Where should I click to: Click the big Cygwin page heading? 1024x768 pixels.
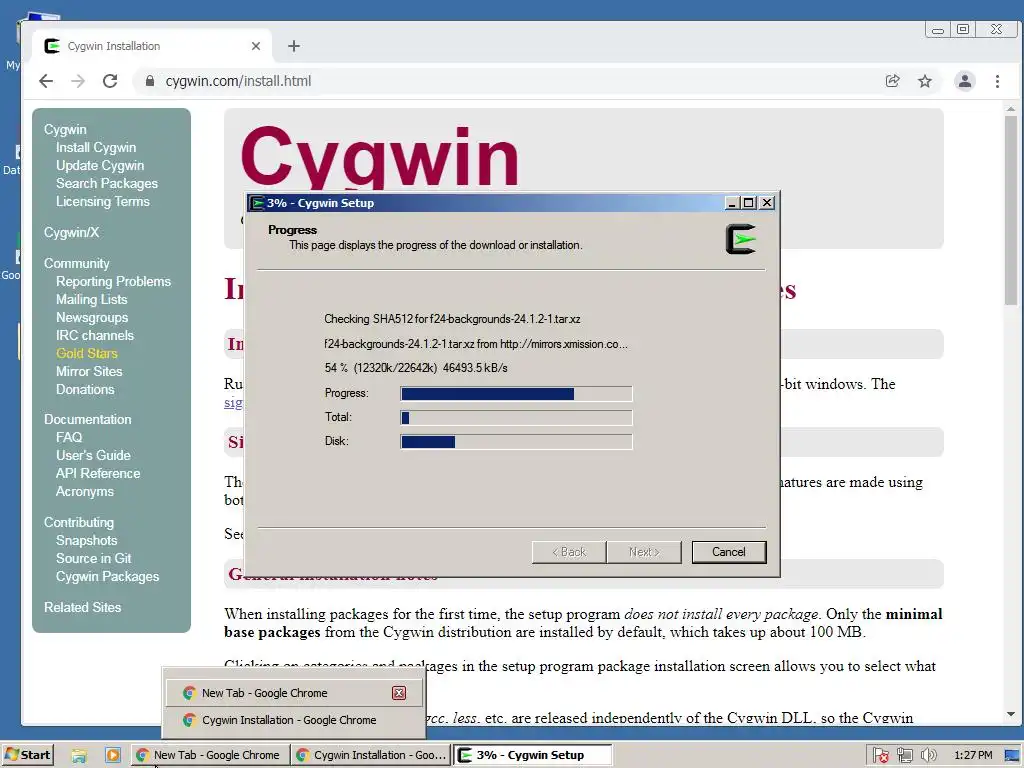click(379, 157)
